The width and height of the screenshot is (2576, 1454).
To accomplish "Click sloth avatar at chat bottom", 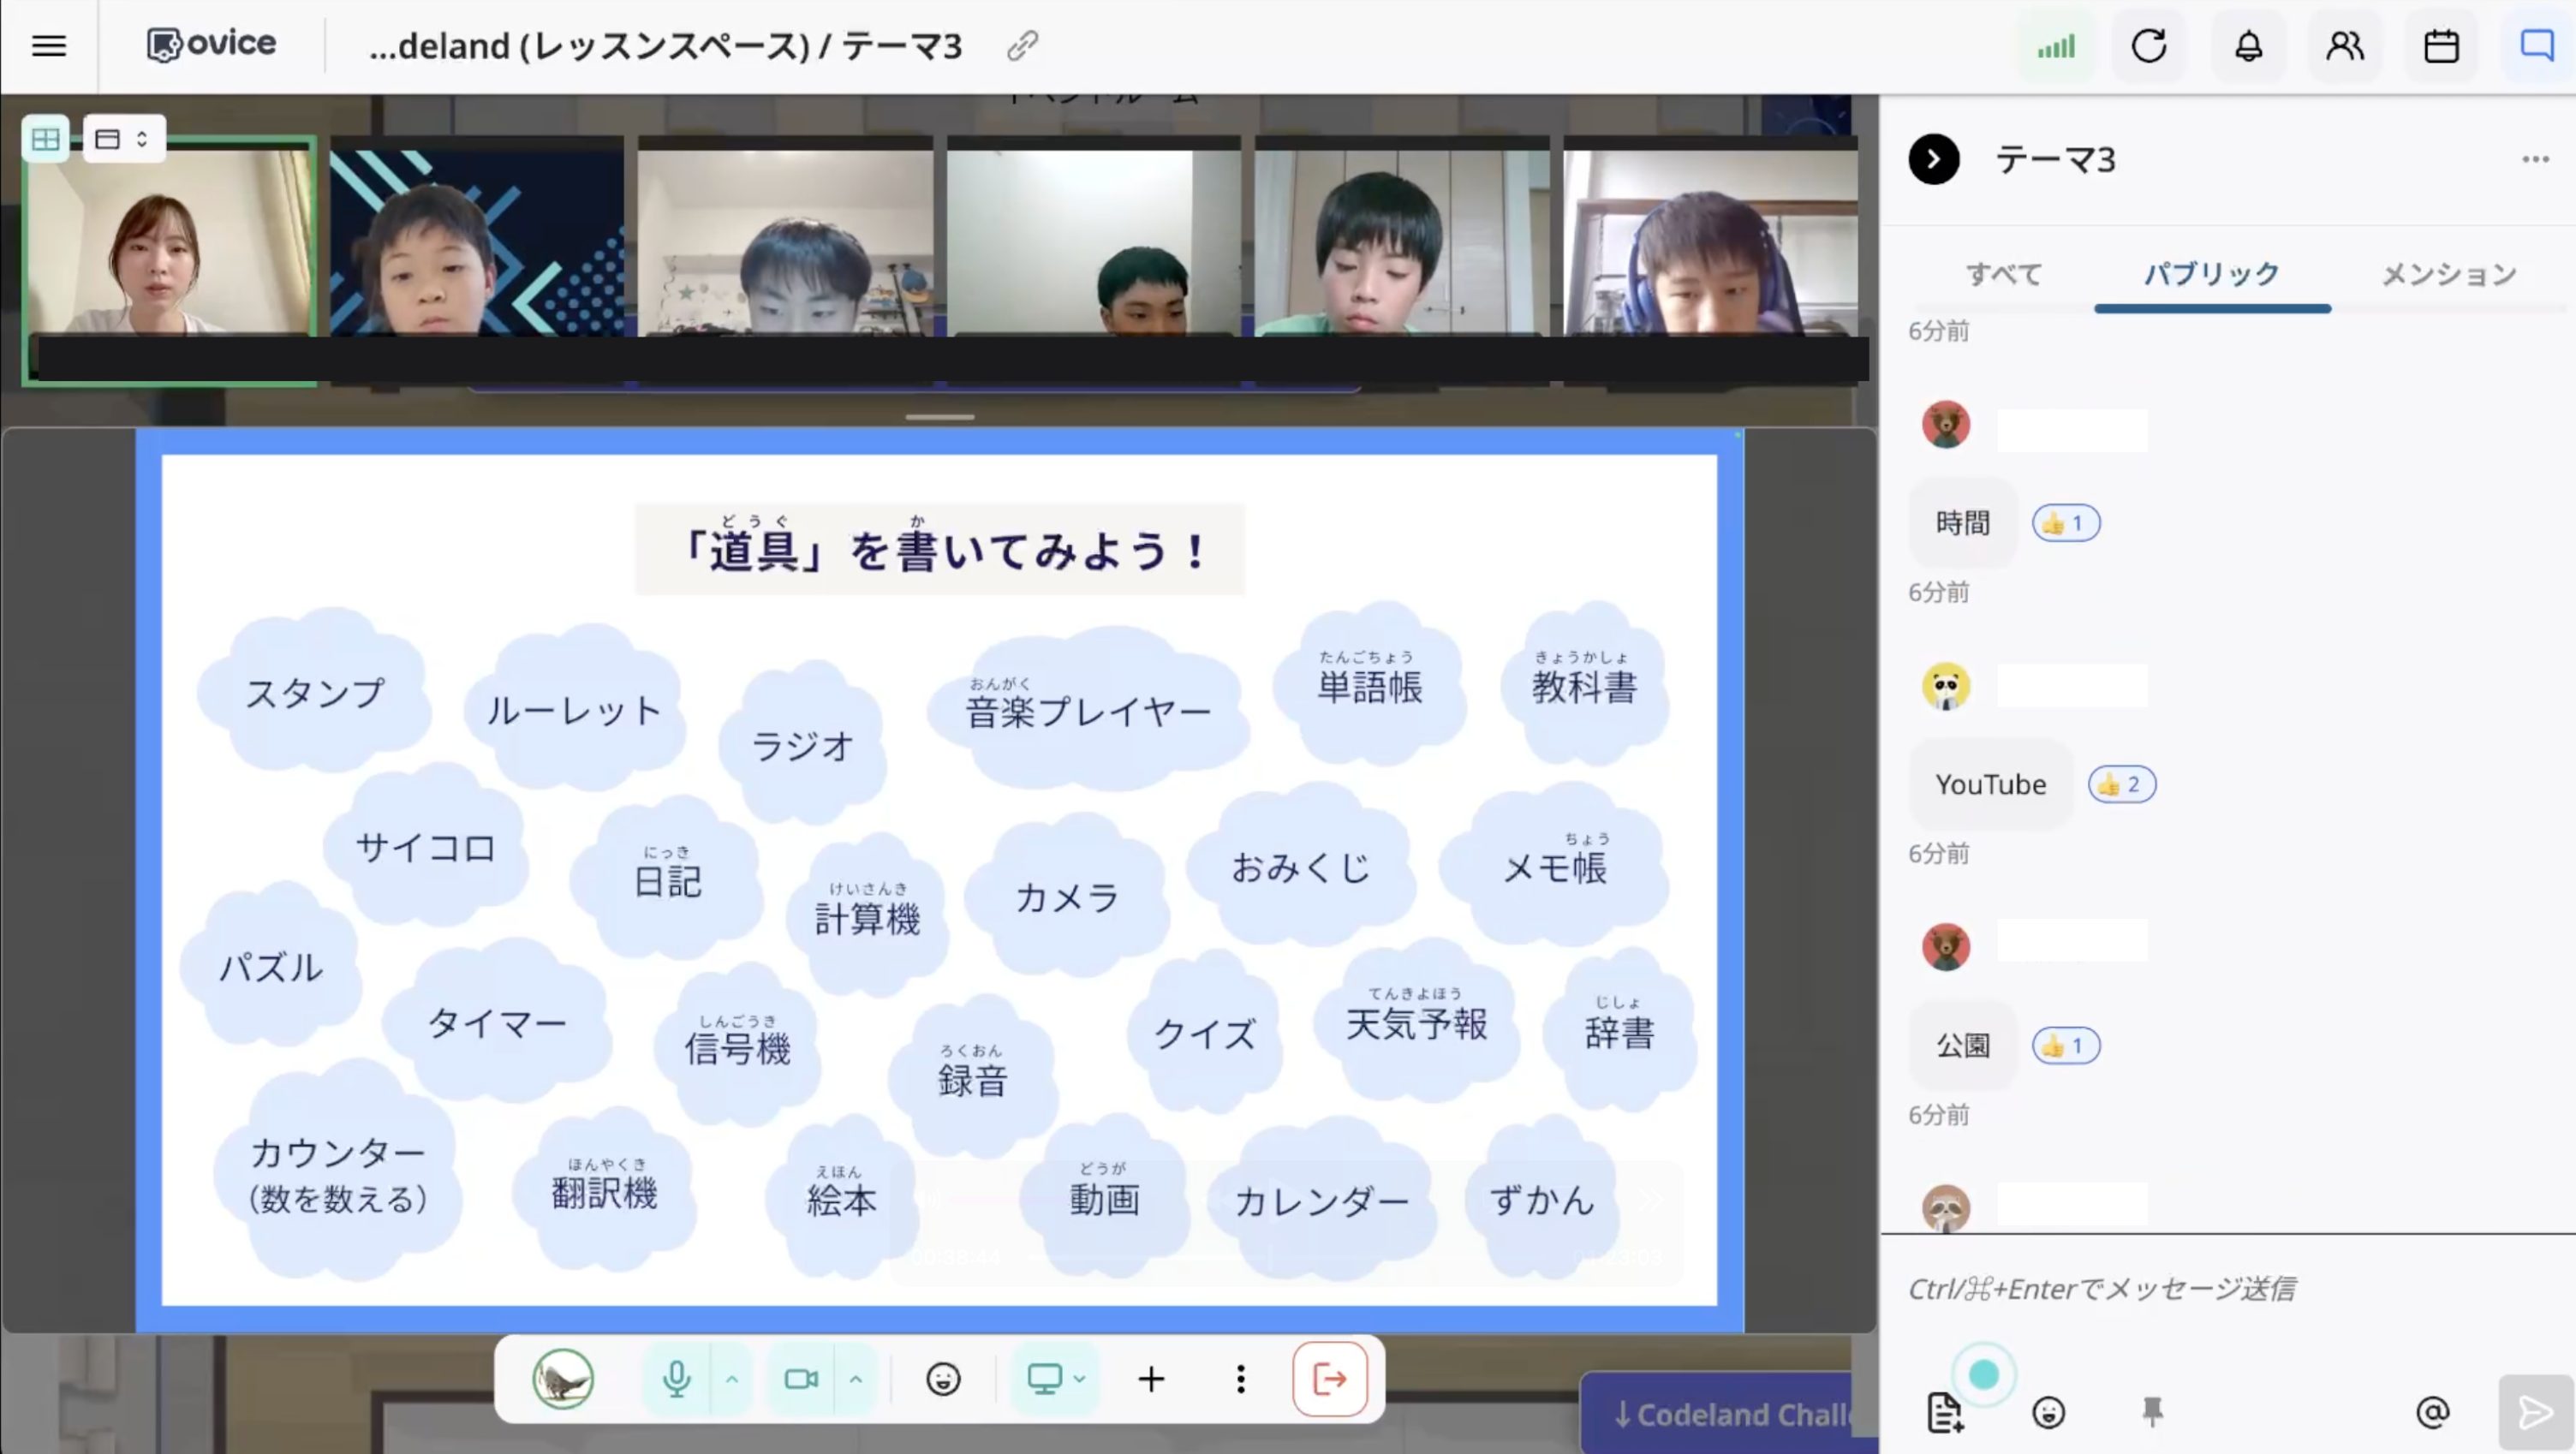I will pyautogui.click(x=1946, y=1209).
